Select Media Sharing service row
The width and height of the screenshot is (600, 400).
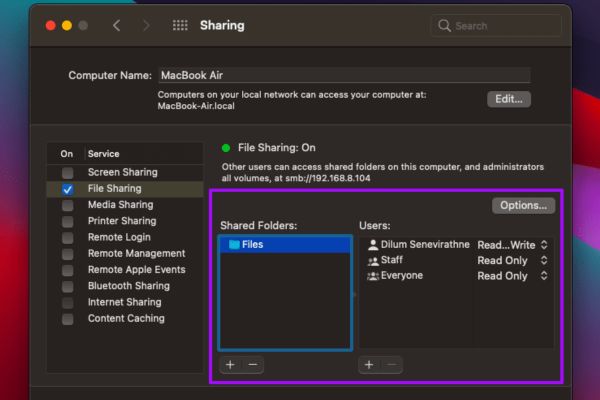click(x=125, y=205)
